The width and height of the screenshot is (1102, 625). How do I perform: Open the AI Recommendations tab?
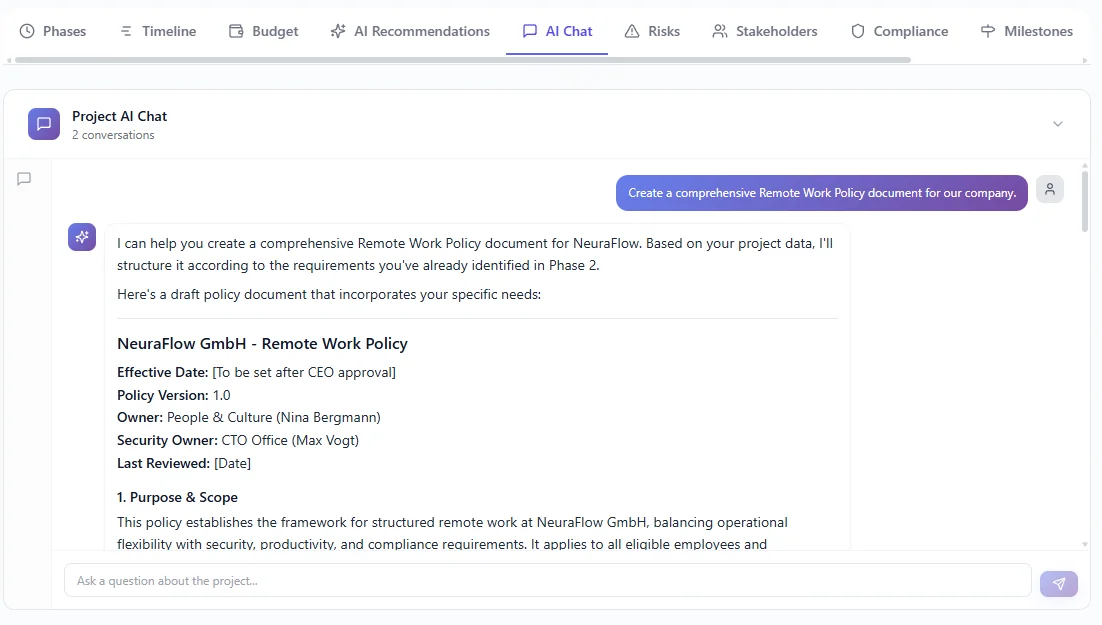pos(410,31)
